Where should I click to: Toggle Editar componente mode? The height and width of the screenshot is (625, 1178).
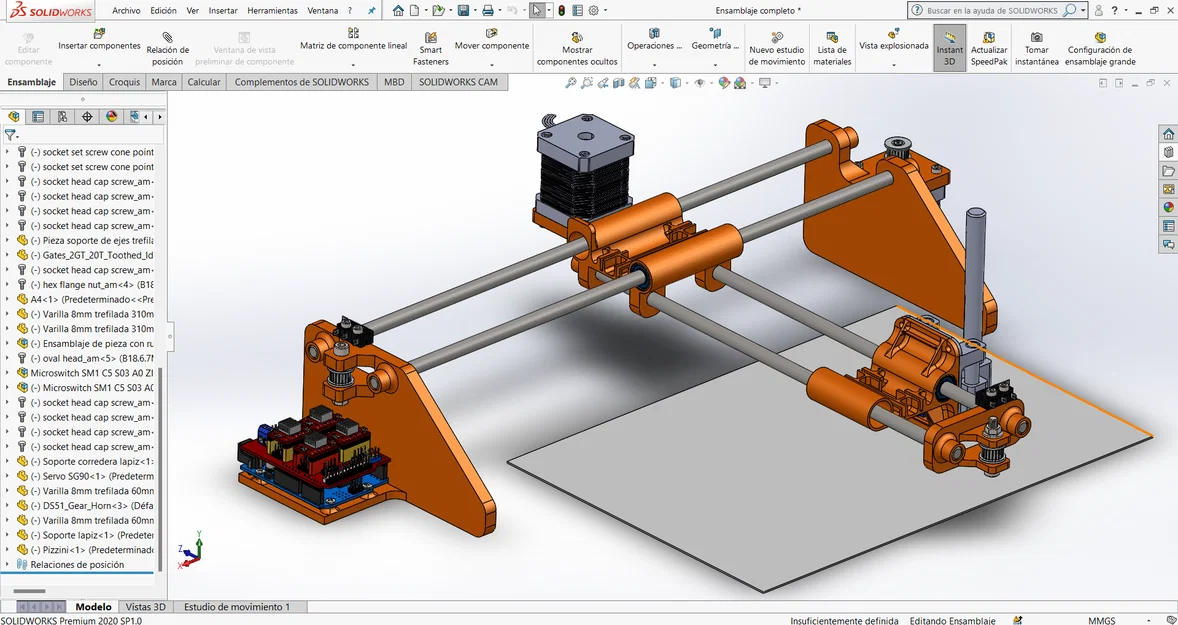point(28,47)
